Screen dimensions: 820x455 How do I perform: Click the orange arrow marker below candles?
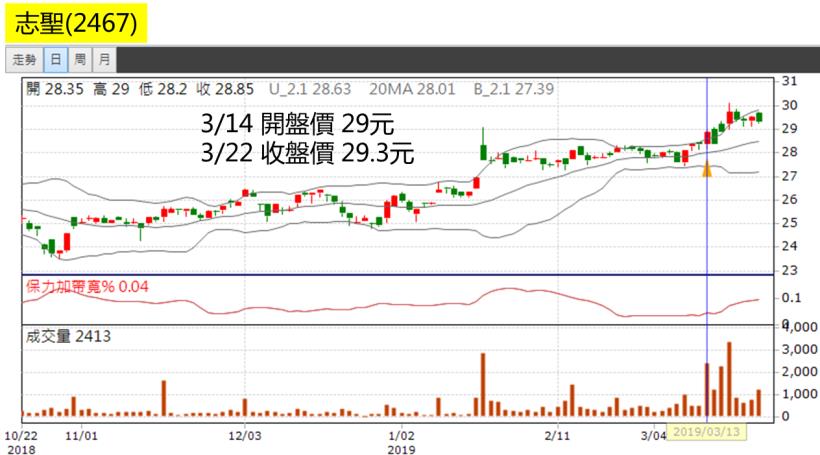707,169
